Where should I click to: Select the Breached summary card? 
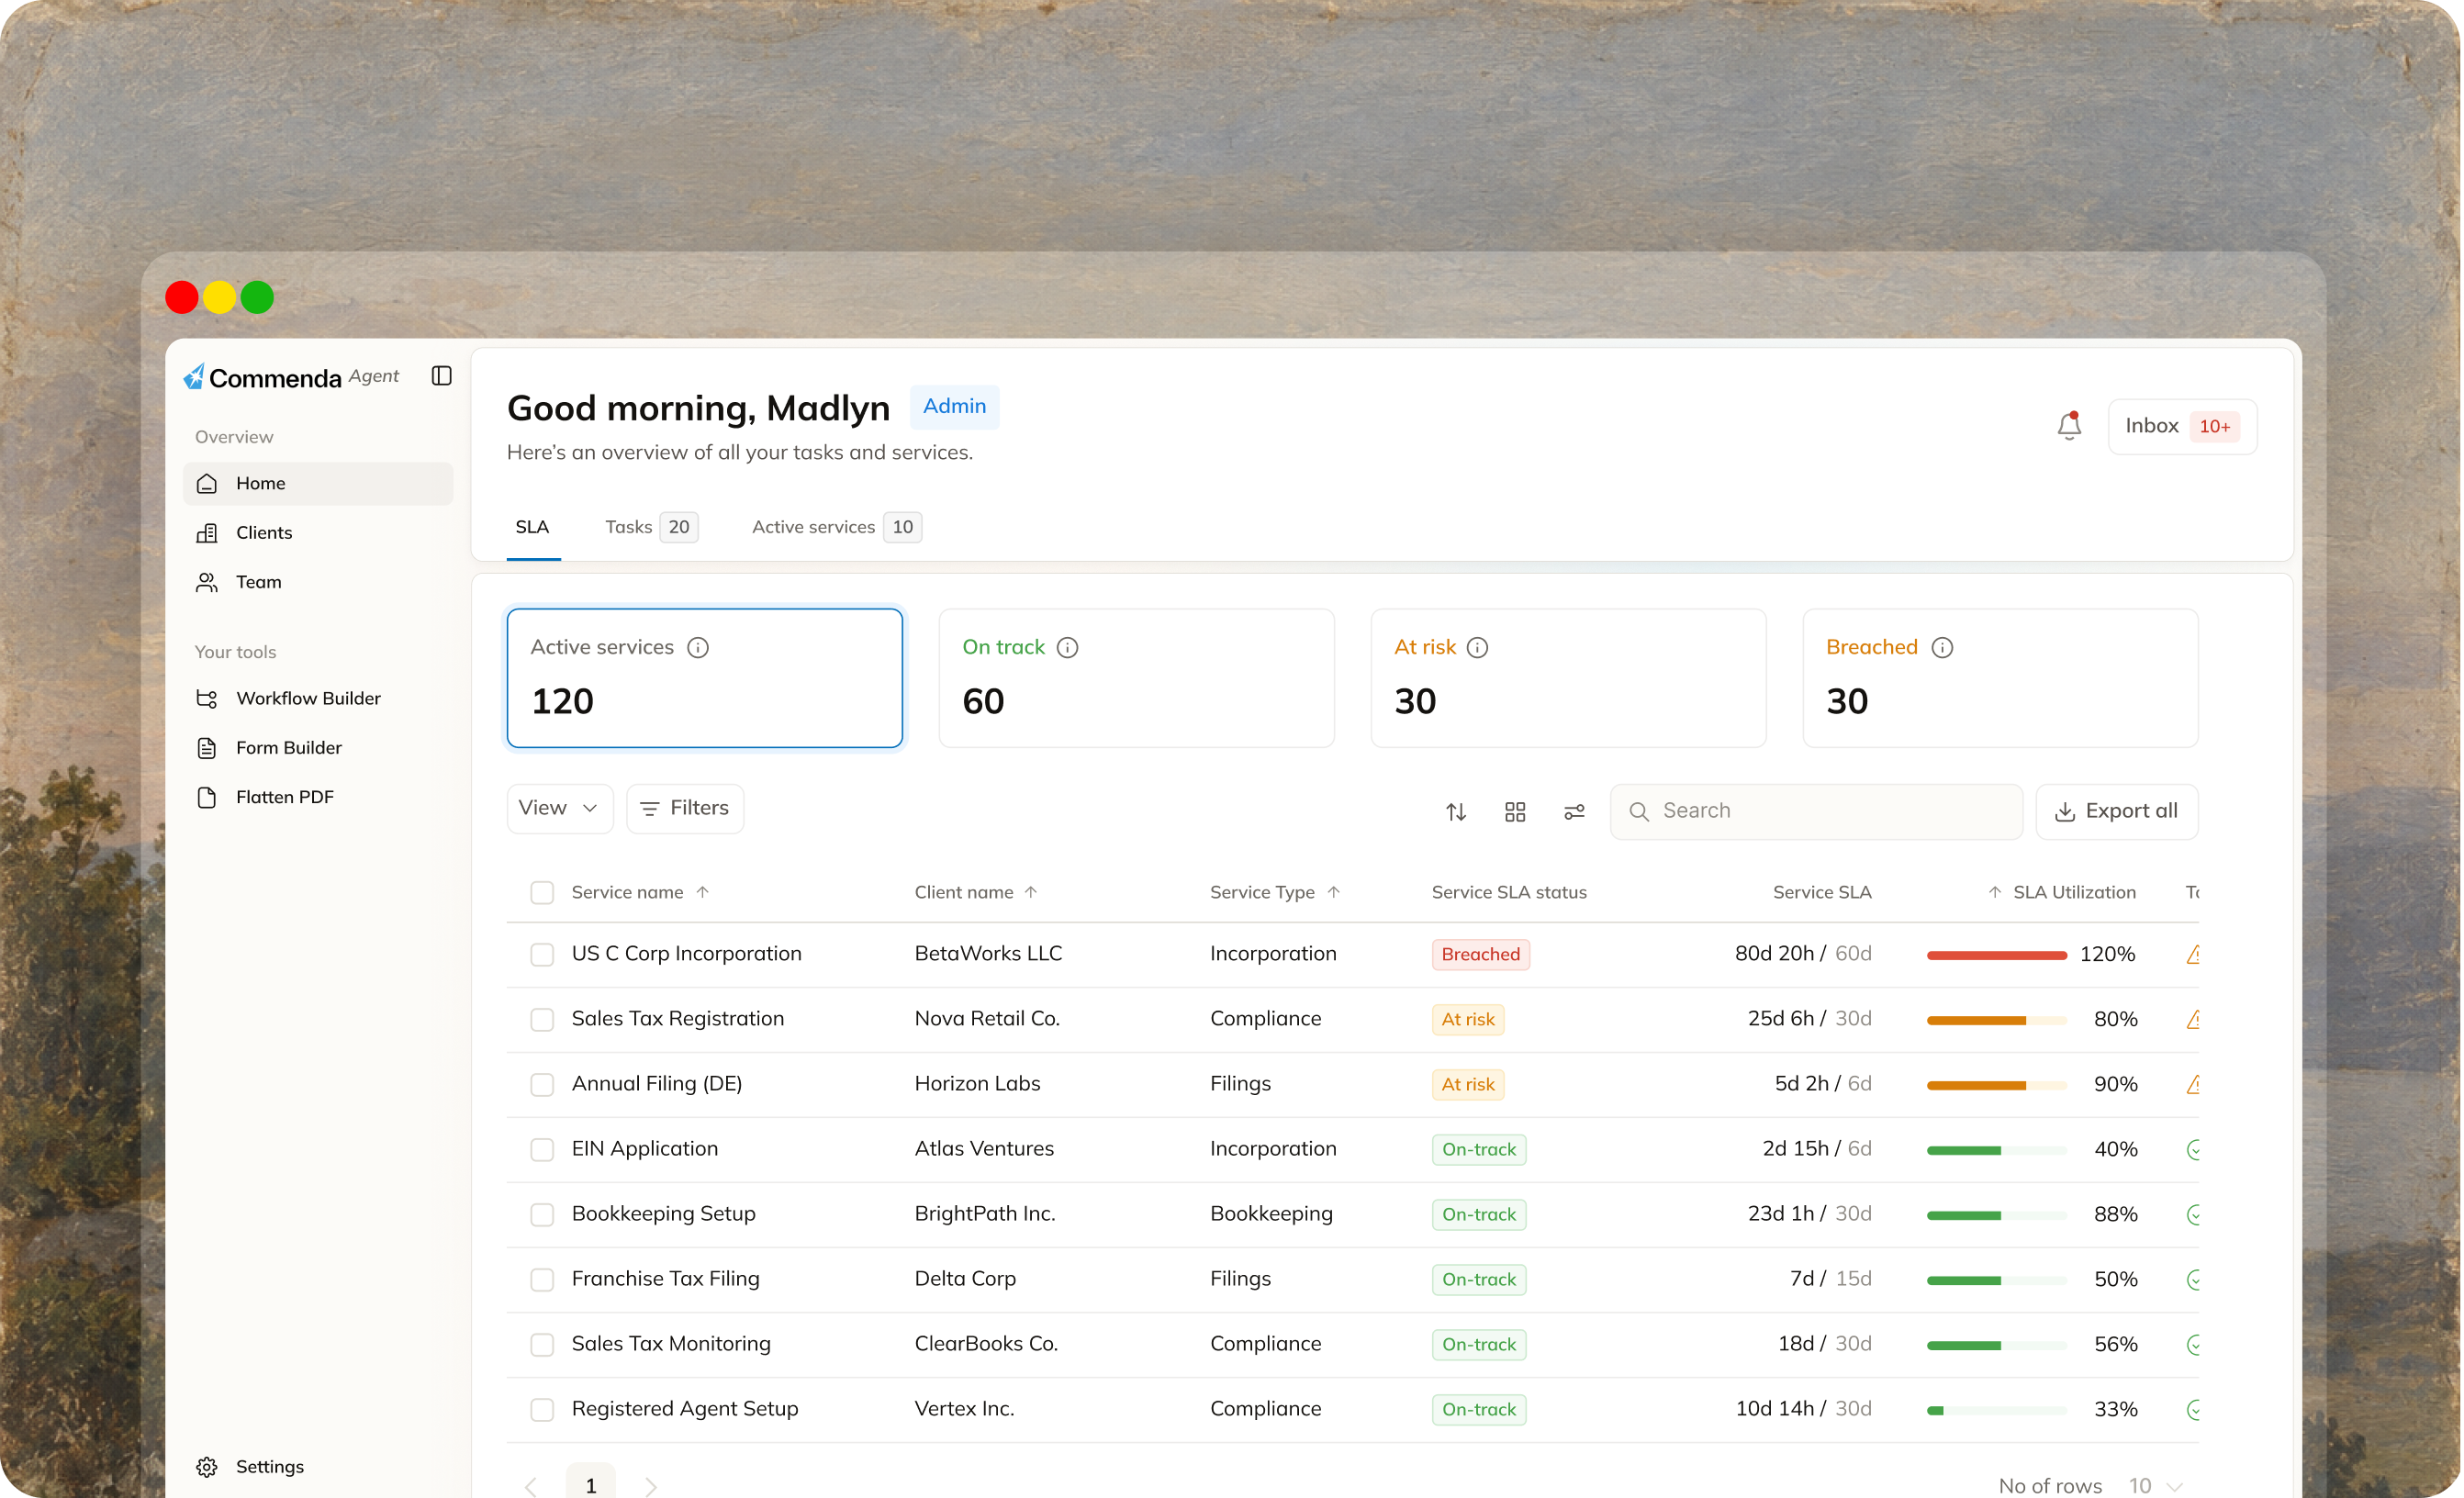tap(2000, 678)
